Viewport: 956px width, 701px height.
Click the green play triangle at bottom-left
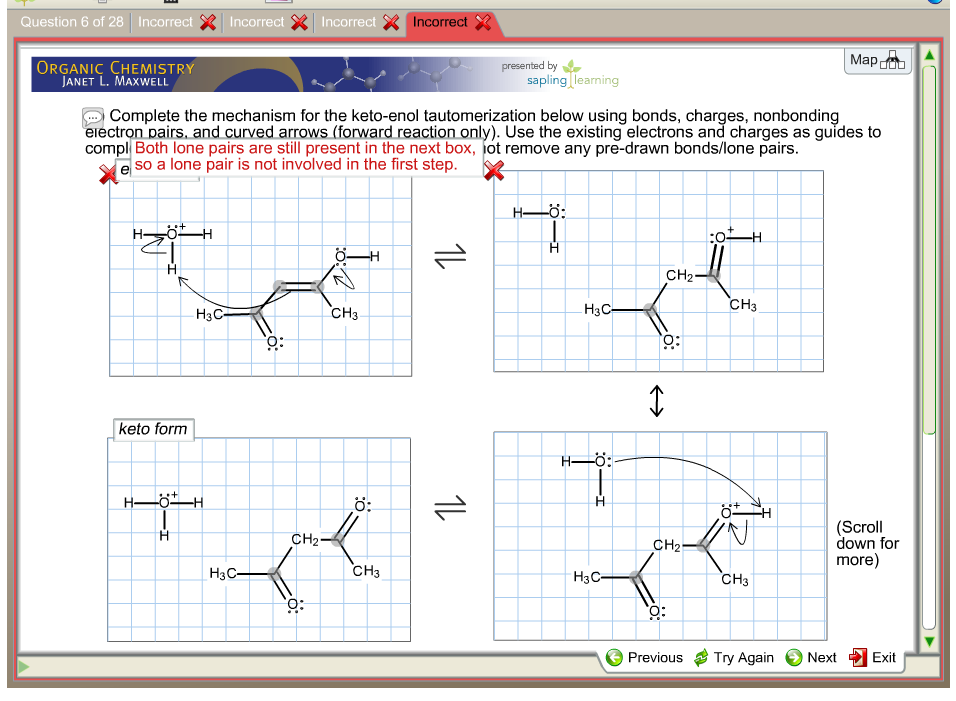pos(24,665)
